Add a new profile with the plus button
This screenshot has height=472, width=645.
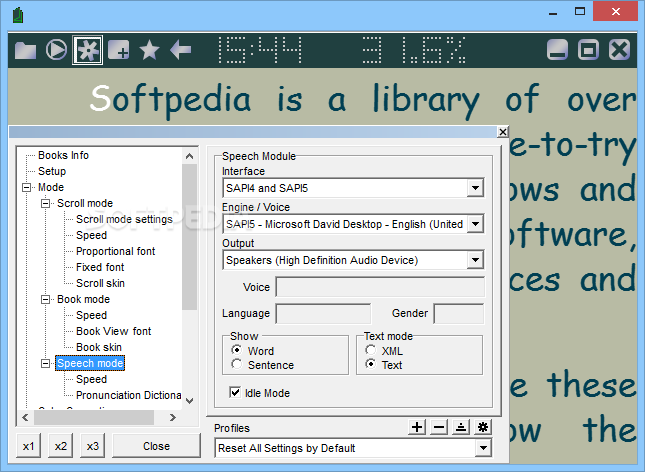(x=417, y=427)
